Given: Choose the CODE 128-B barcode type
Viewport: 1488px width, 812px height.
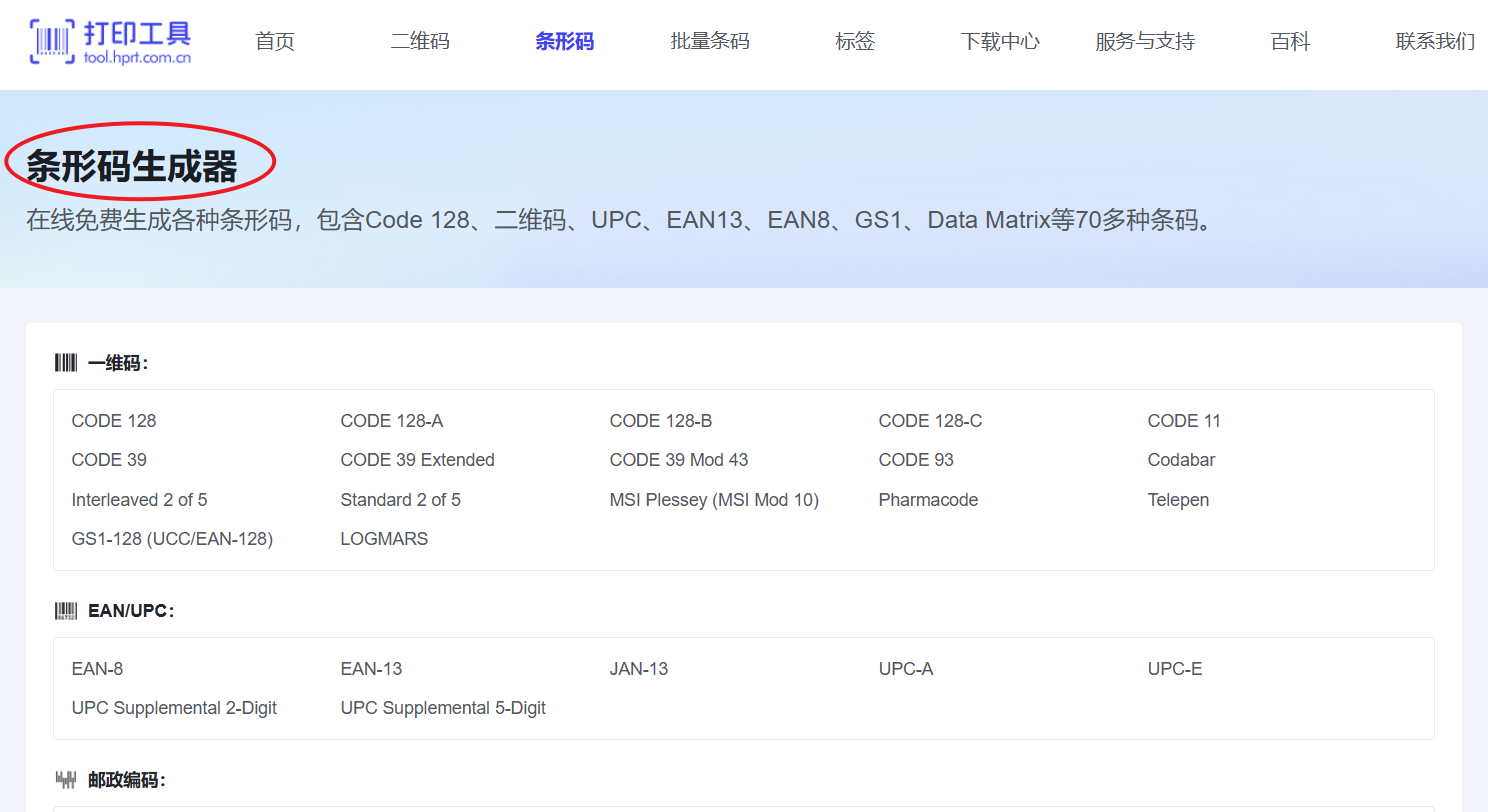Looking at the screenshot, I should pyautogui.click(x=661, y=421).
